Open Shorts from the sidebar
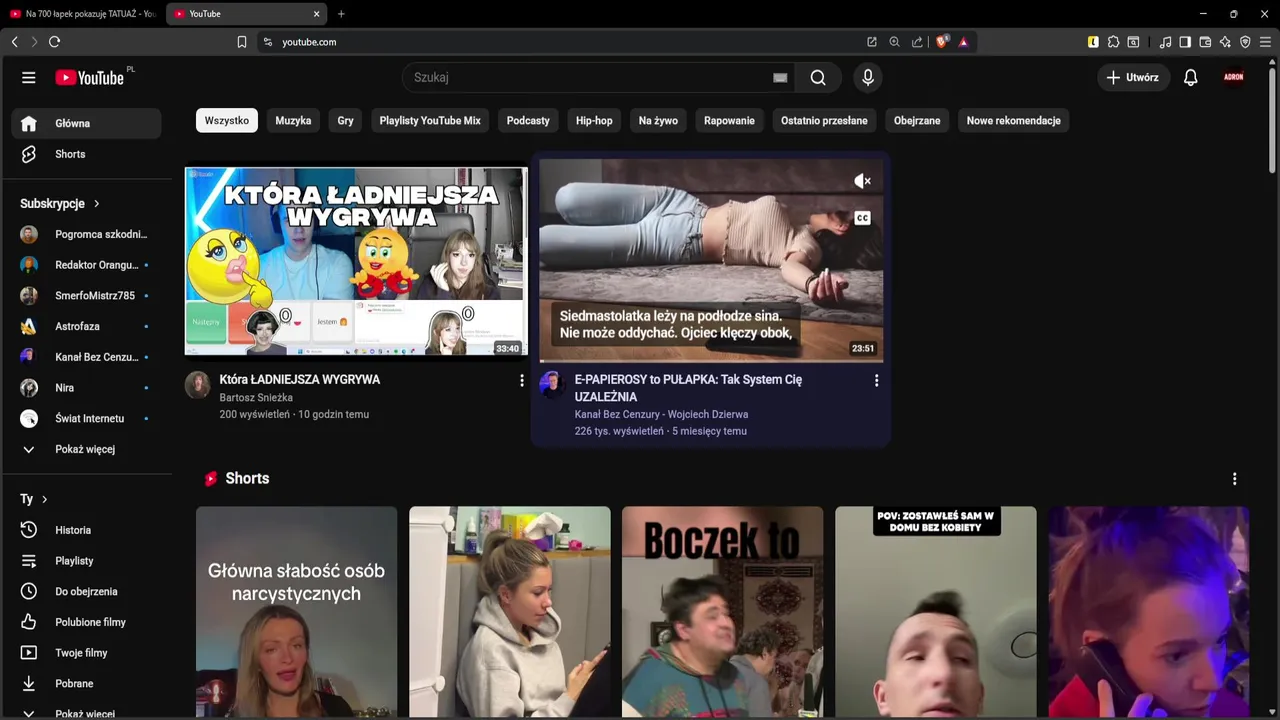The image size is (1280, 720). click(x=86, y=154)
